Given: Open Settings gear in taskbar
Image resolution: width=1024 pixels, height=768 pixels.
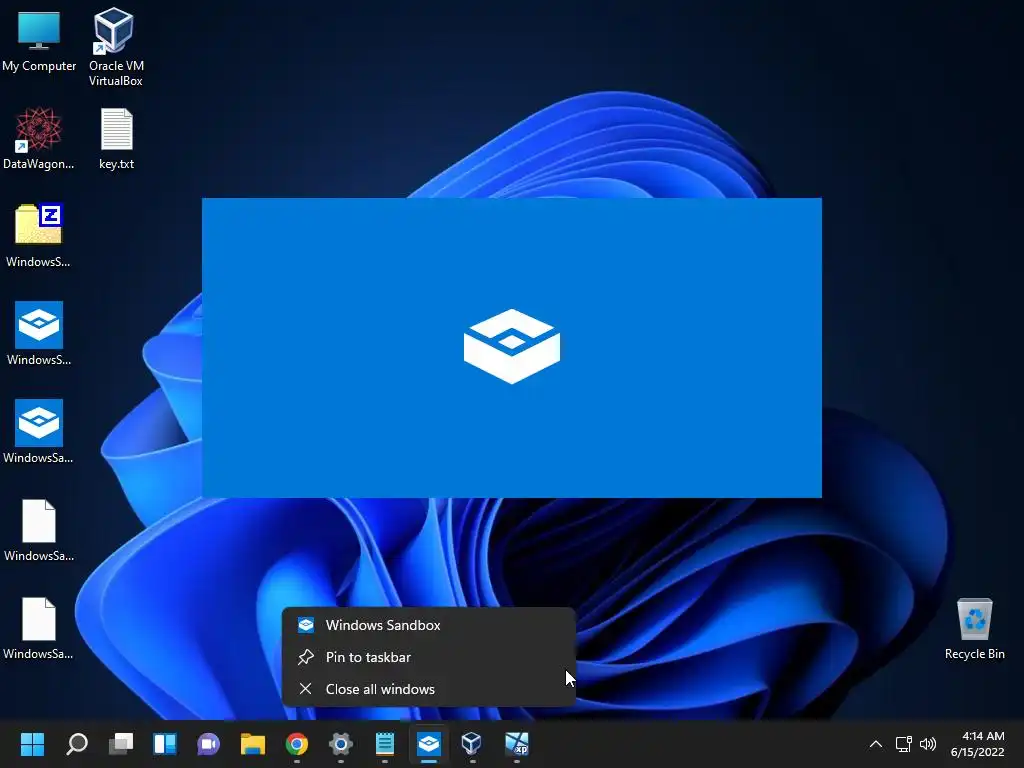Looking at the screenshot, I should (x=340, y=744).
